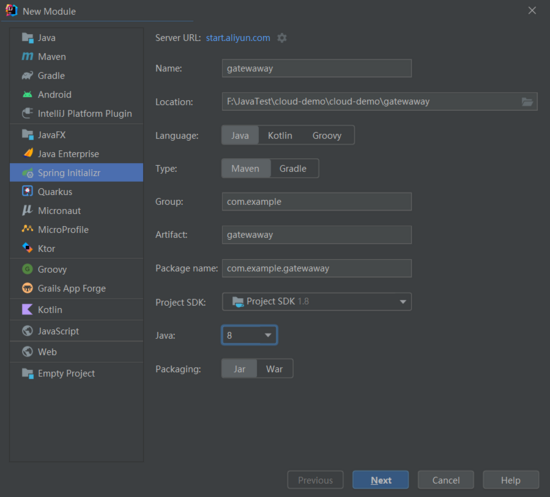The height and width of the screenshot is (497, 550).
Task: Click the Empty Project folder icon
Action: coord(27,373)
